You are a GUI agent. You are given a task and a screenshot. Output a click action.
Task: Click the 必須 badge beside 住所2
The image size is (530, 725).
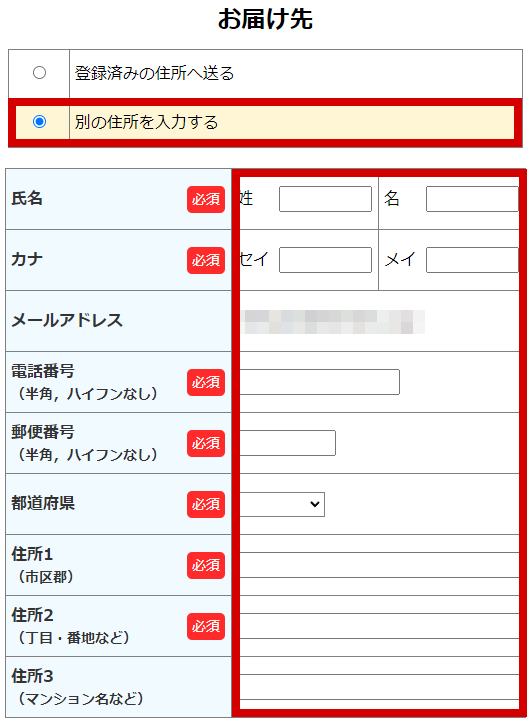click(206, 627)
